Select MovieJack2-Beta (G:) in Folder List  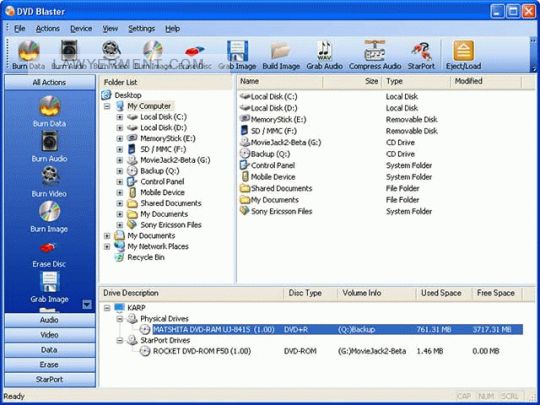(175, 160)
